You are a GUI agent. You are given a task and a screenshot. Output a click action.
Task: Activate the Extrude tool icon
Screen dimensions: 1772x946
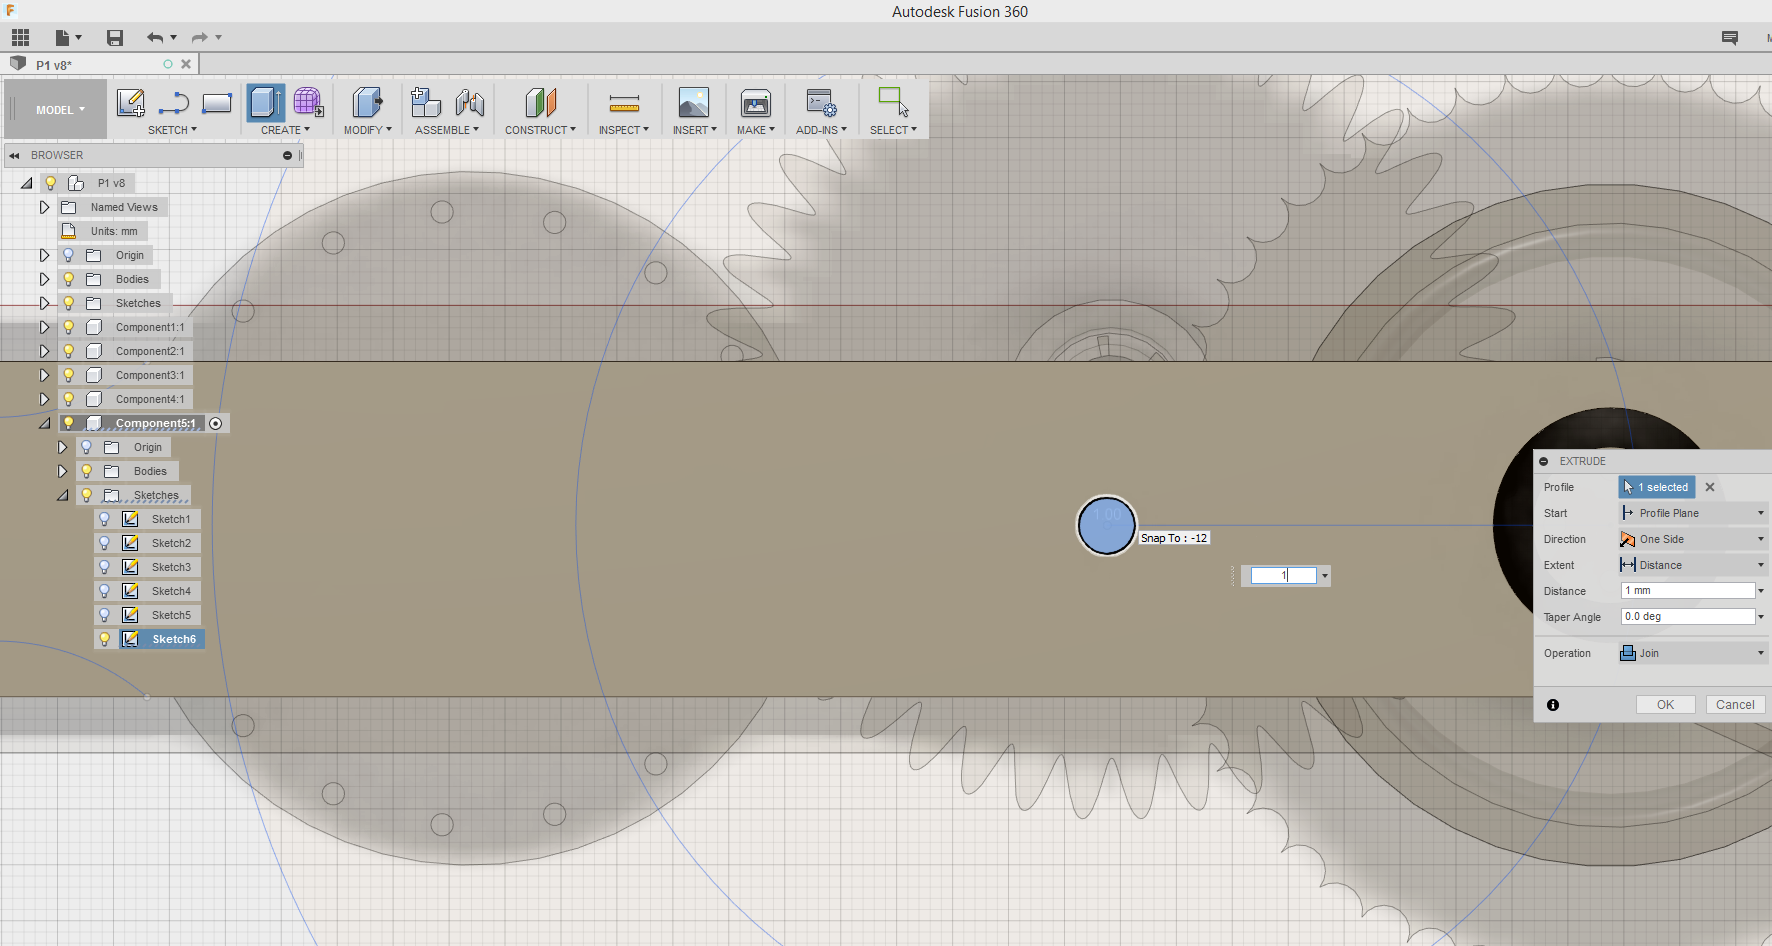pyautogui.click(x=266, y=102)
